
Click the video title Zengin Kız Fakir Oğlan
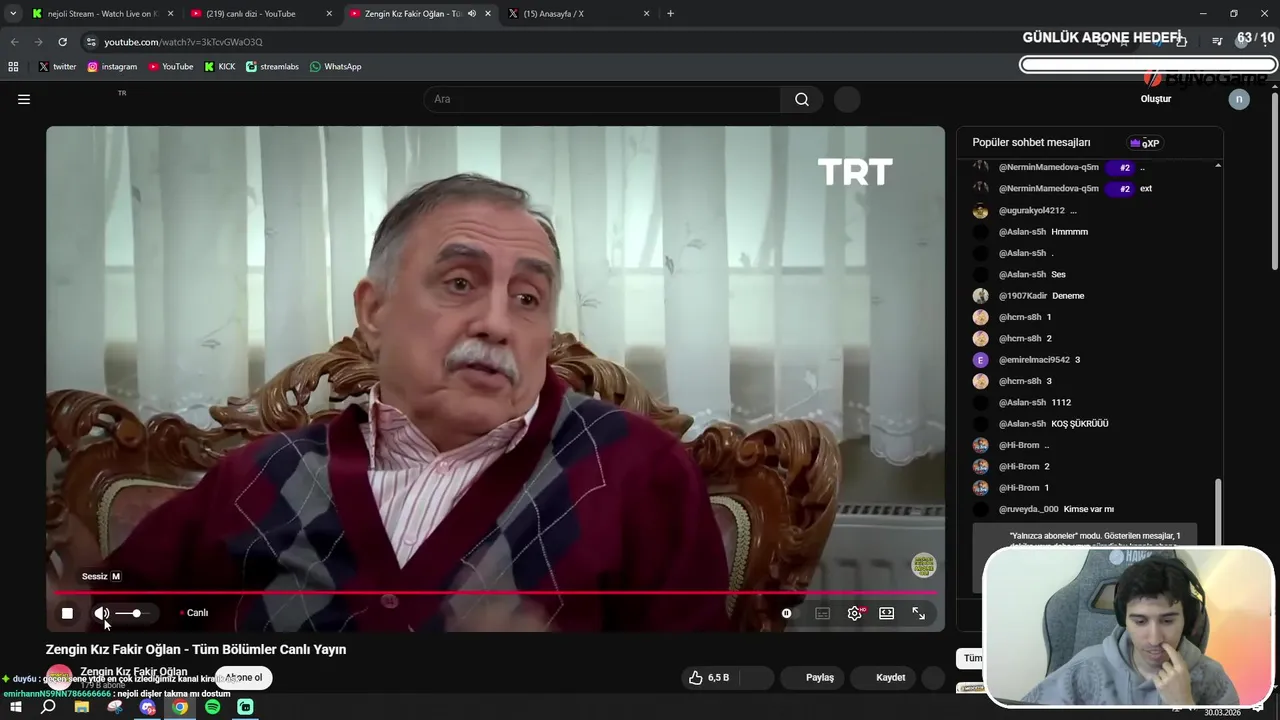pos(196,649)
